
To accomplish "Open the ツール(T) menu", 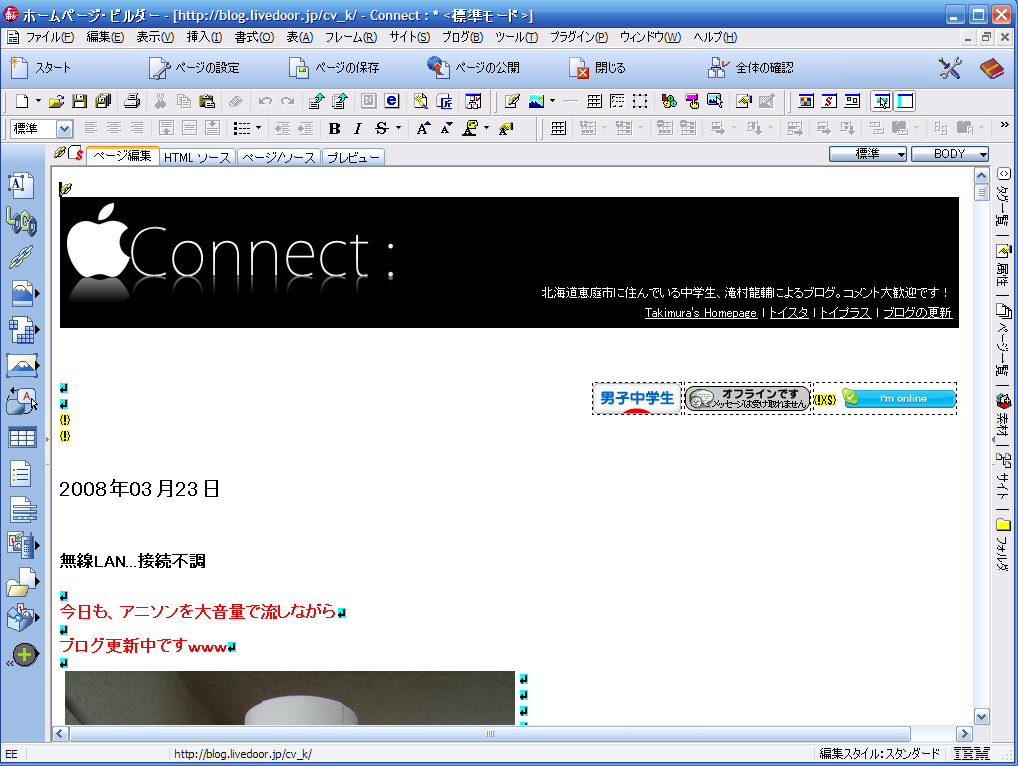I will [516, 37].
